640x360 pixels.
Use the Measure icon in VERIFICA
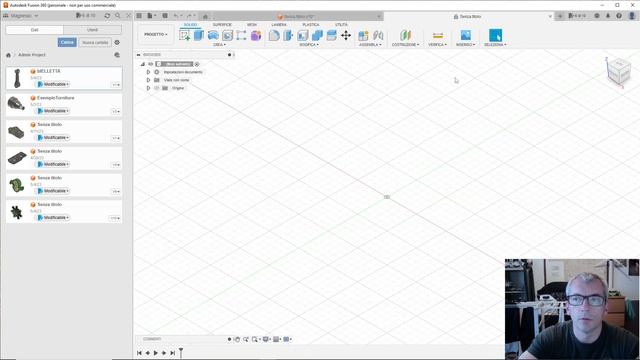coord(438,36)
